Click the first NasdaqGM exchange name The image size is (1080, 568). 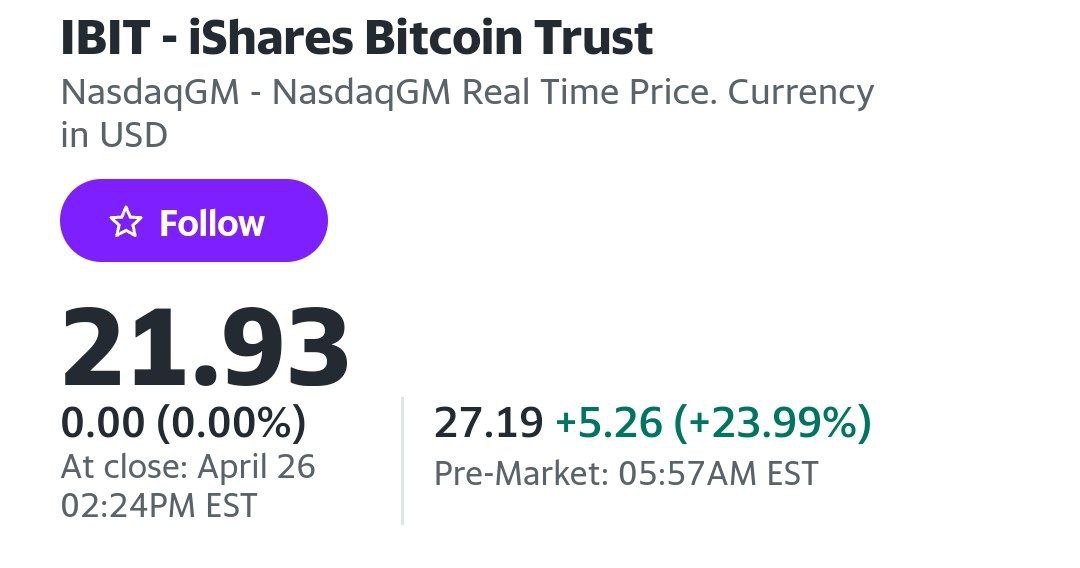coord(150,93)
